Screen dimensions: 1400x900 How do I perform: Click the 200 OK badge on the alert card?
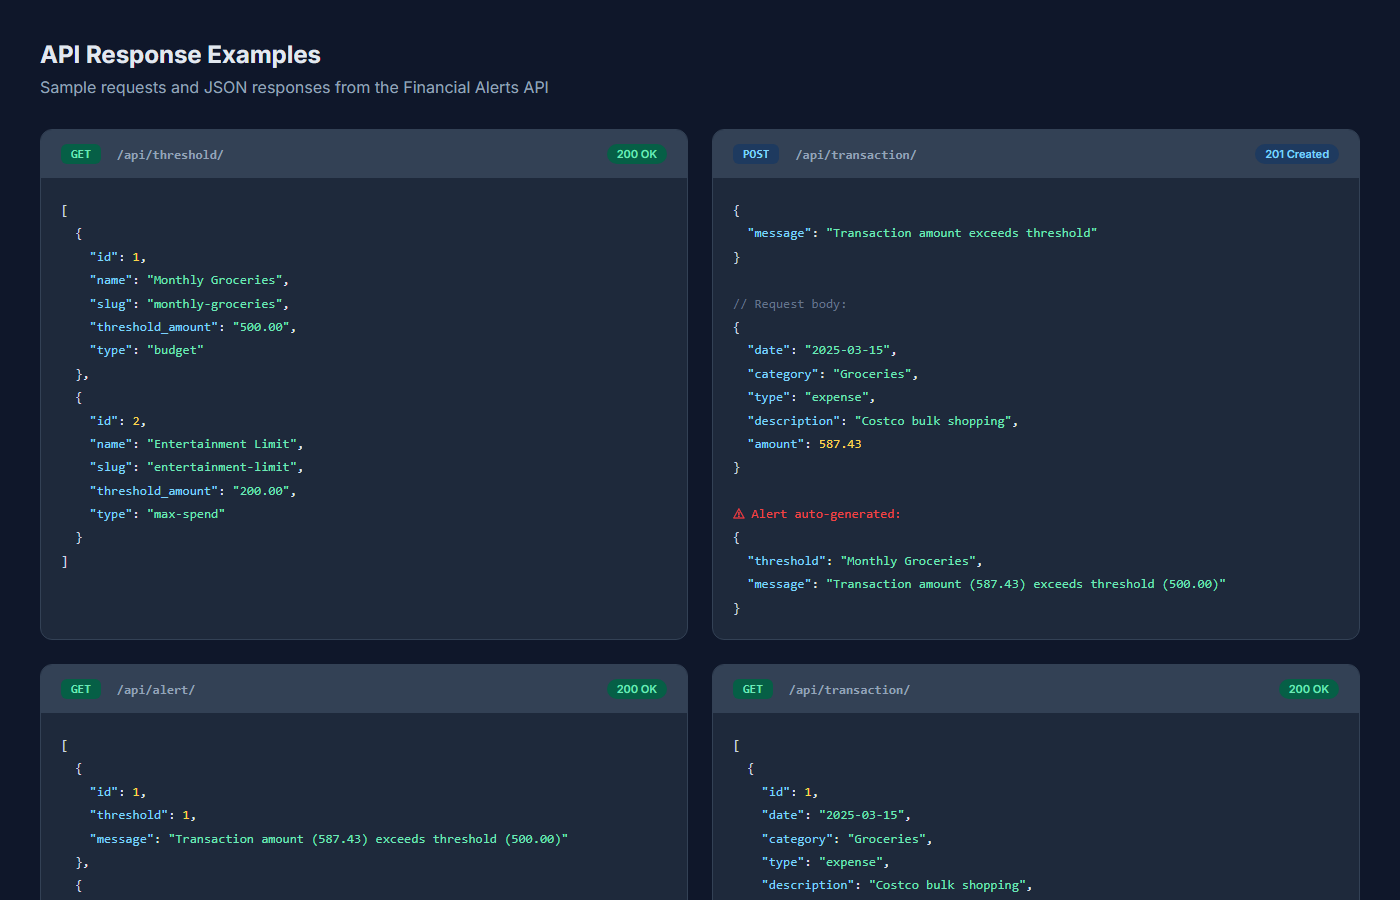point(637,689)
